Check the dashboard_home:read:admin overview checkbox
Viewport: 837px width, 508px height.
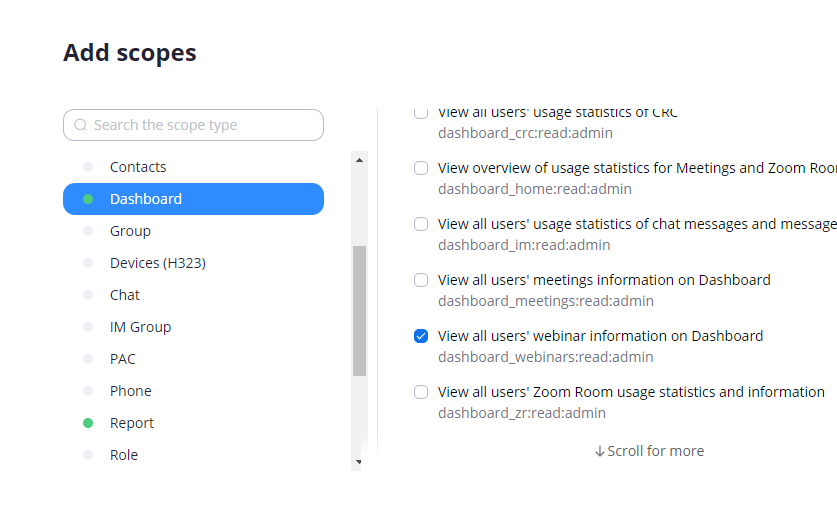point(421,168)
